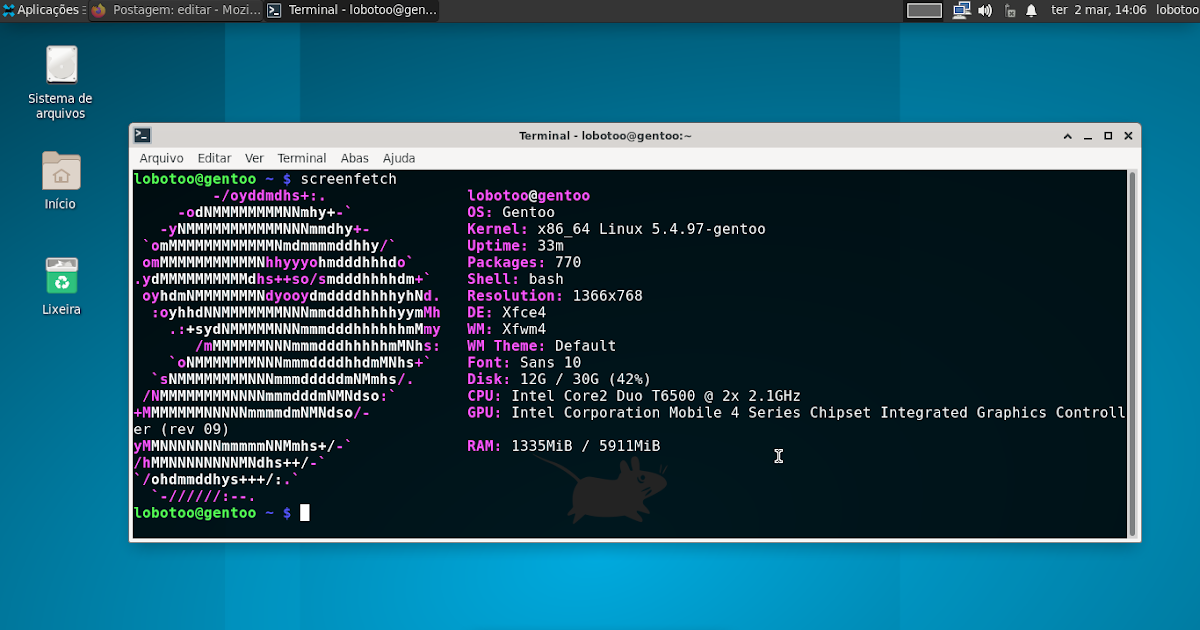Click the workspace switcher box

pos(924,10)
